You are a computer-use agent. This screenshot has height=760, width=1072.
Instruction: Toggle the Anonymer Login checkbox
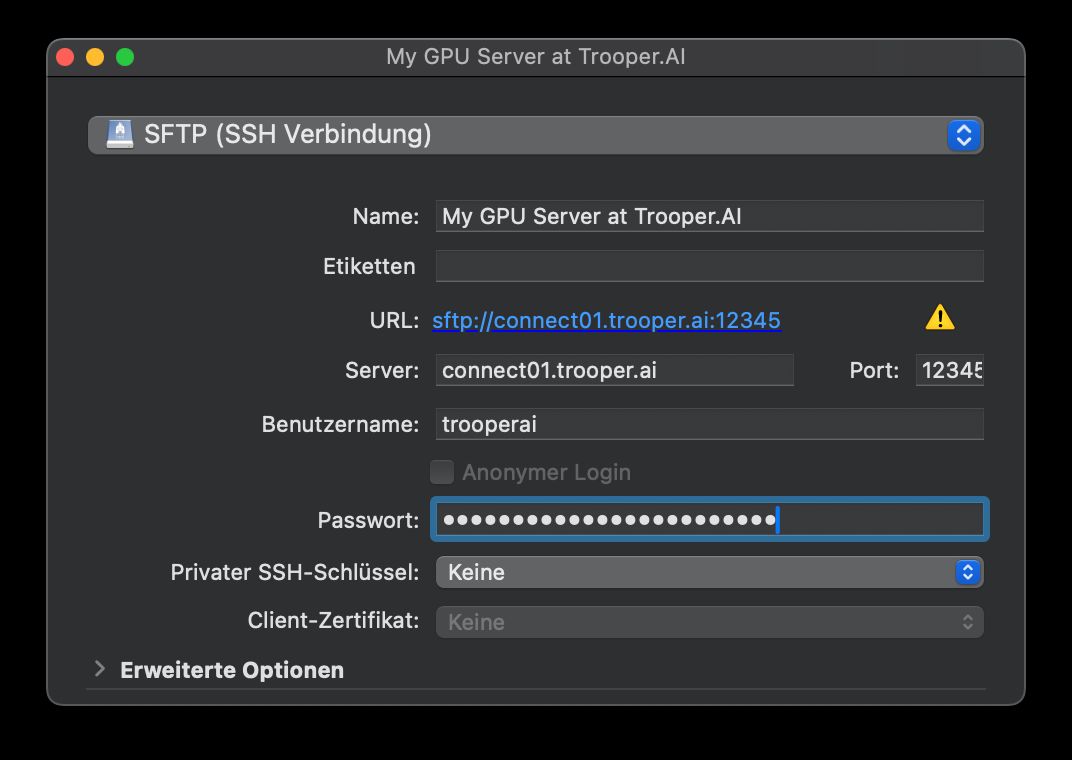click(x=442, y=472)
